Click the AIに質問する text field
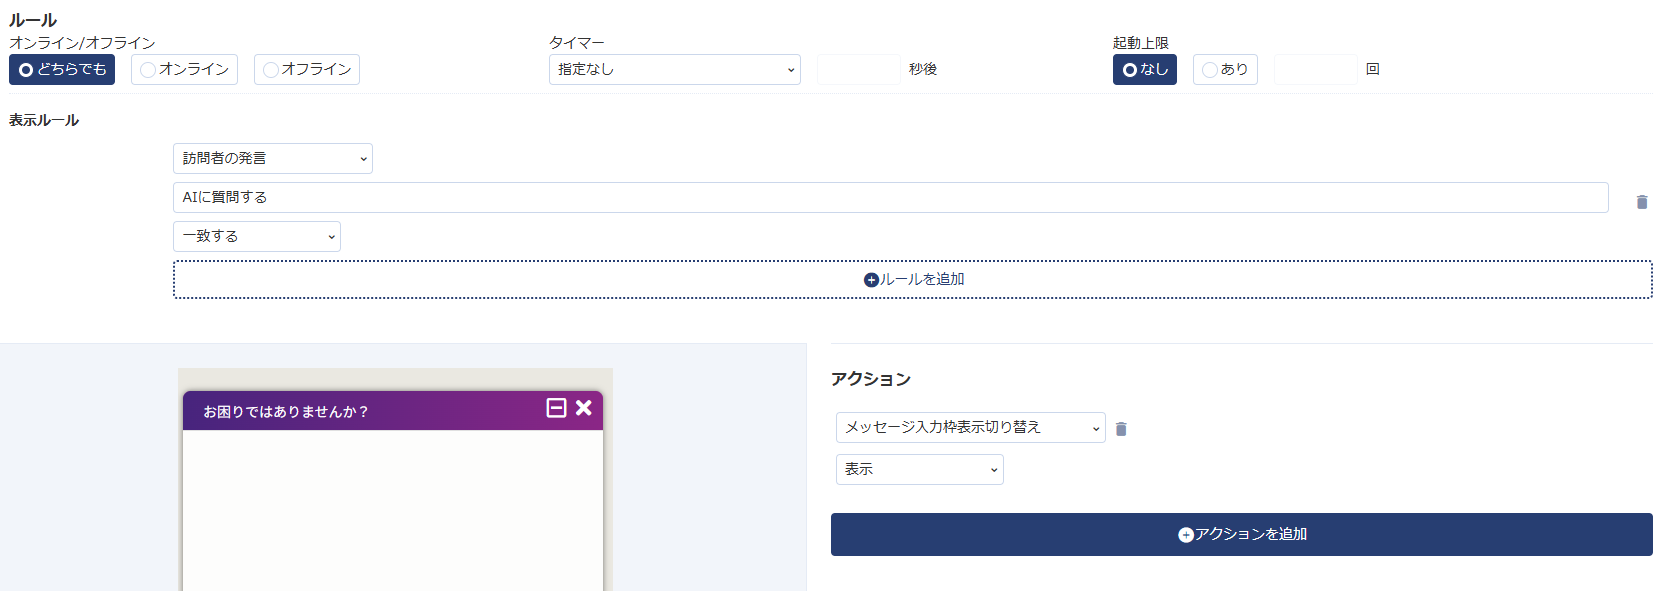Screen dimensions: 1668x591 point(890,198)
